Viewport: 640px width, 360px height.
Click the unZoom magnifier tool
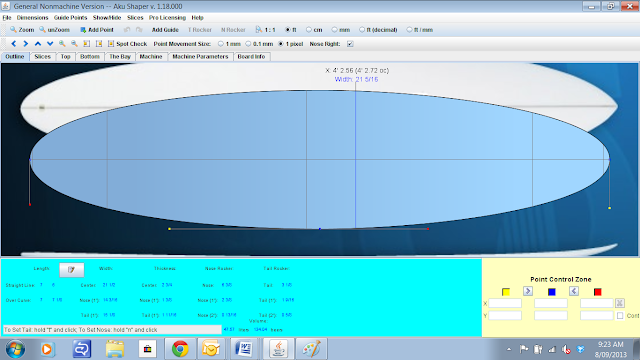click(54, 30)
